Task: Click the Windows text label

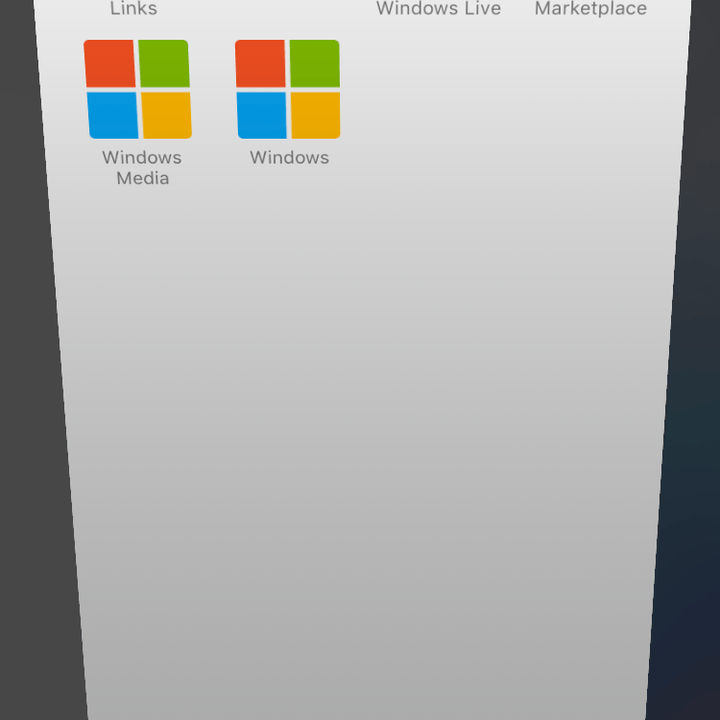Action: coord(289,158)
